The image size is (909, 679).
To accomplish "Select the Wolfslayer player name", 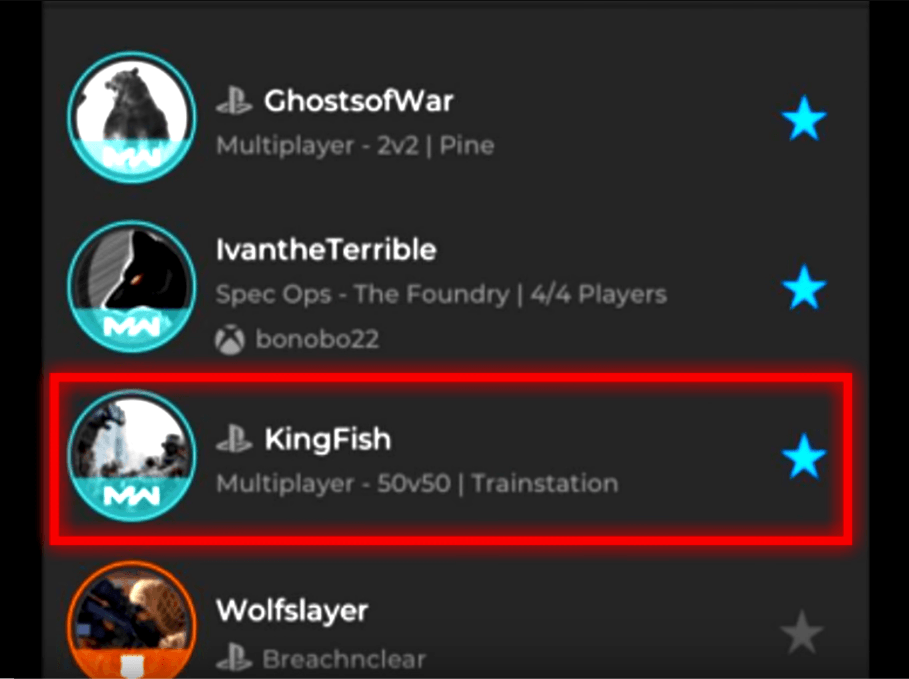I will (x=292, y=611).
